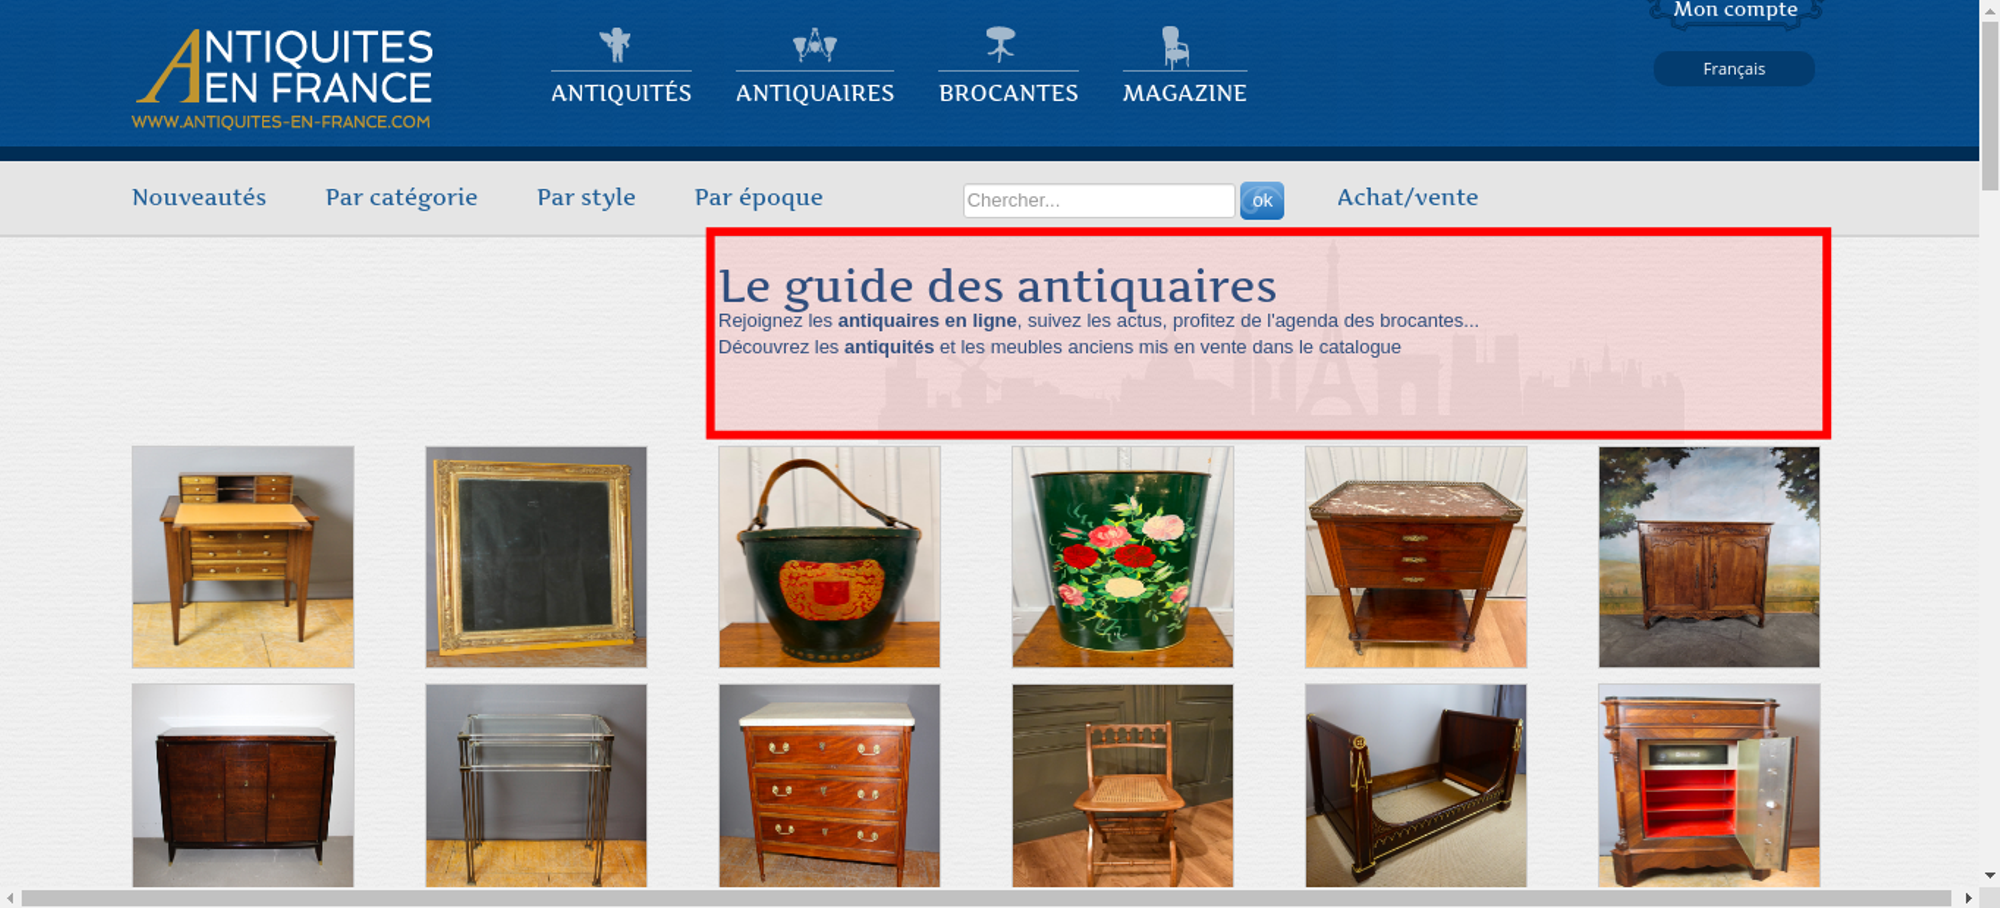
Task: Open the wooden folding chair thumbnail
Action: point(1122,786)
